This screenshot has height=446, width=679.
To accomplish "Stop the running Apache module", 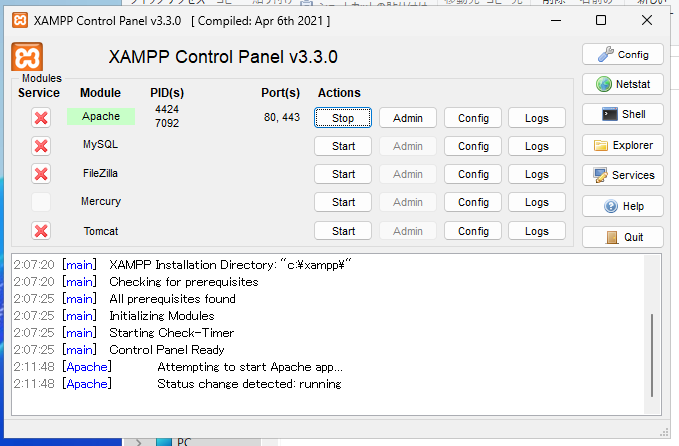I will (x=343, y=118).
